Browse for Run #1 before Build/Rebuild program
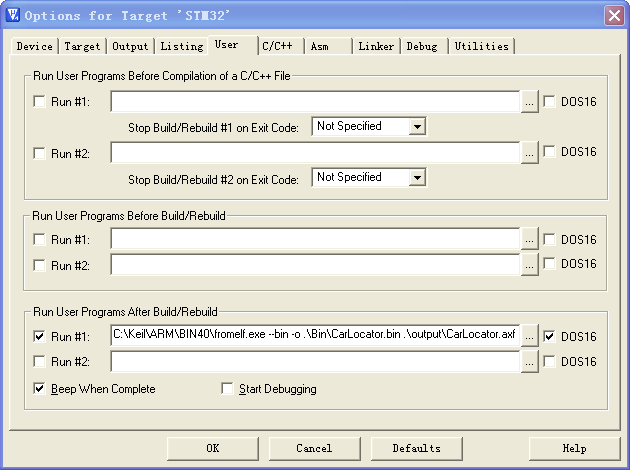The height and width of the screenshot is (470, 630). 530,239
